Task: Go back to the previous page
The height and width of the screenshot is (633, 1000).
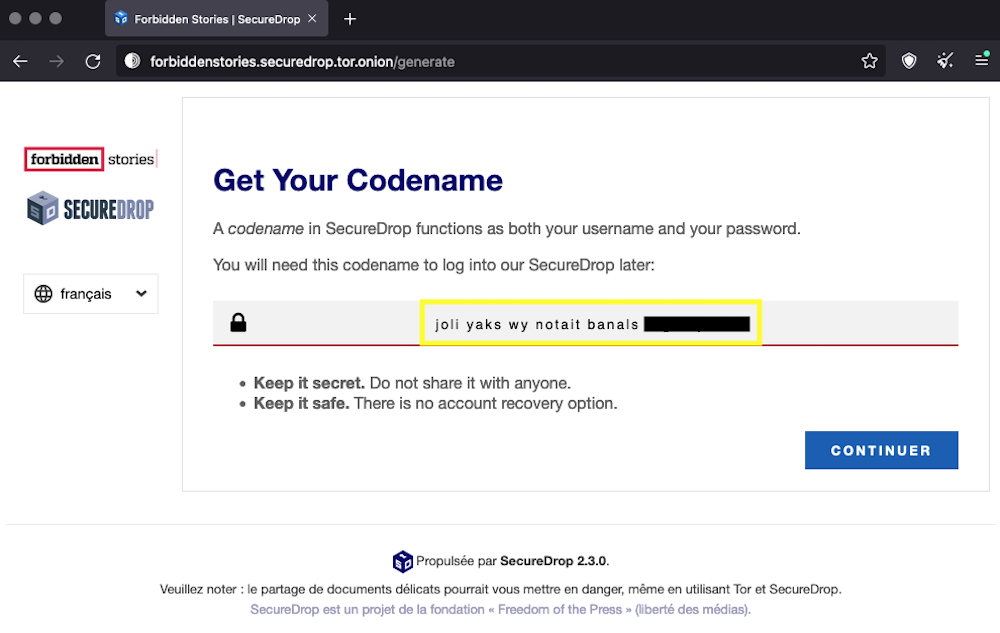Action: coord(20,61)
